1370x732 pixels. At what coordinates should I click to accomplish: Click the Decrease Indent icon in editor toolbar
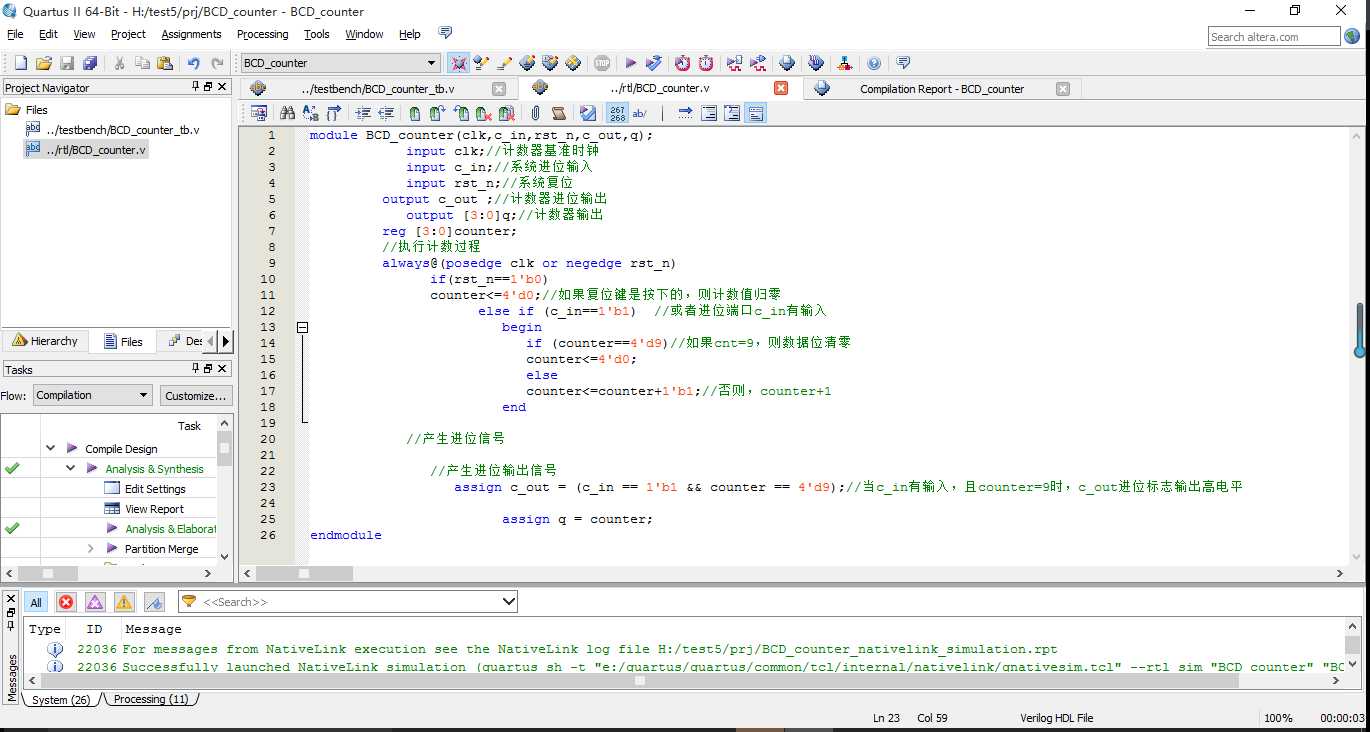coord(386,113)
